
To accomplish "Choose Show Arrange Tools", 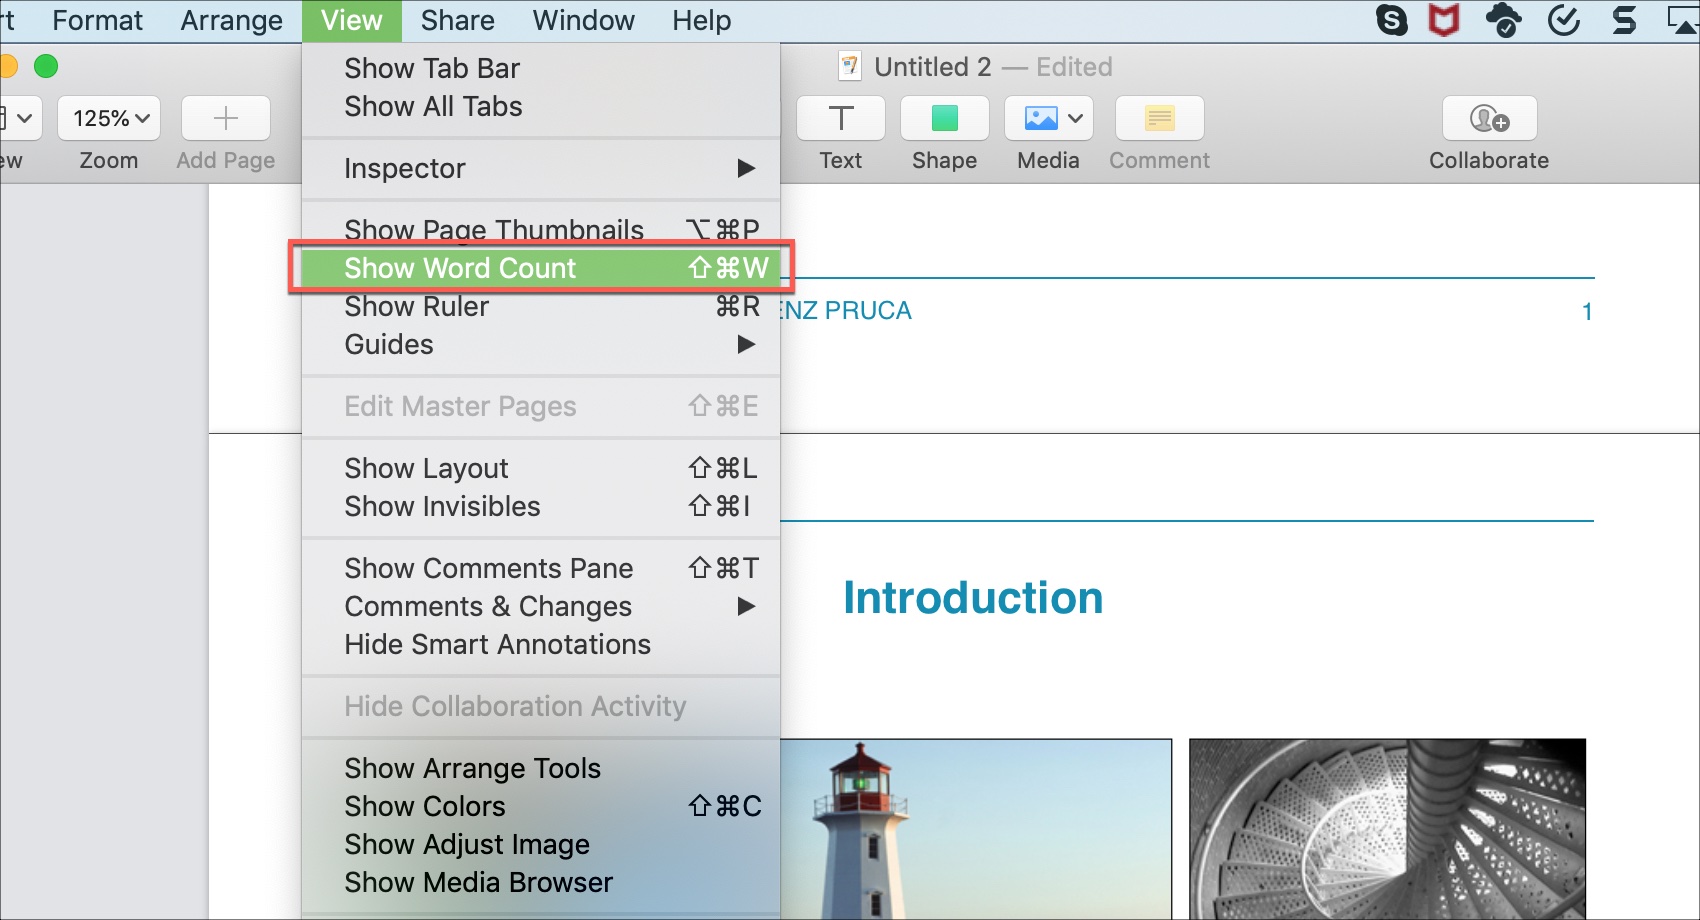I will 541,768.
